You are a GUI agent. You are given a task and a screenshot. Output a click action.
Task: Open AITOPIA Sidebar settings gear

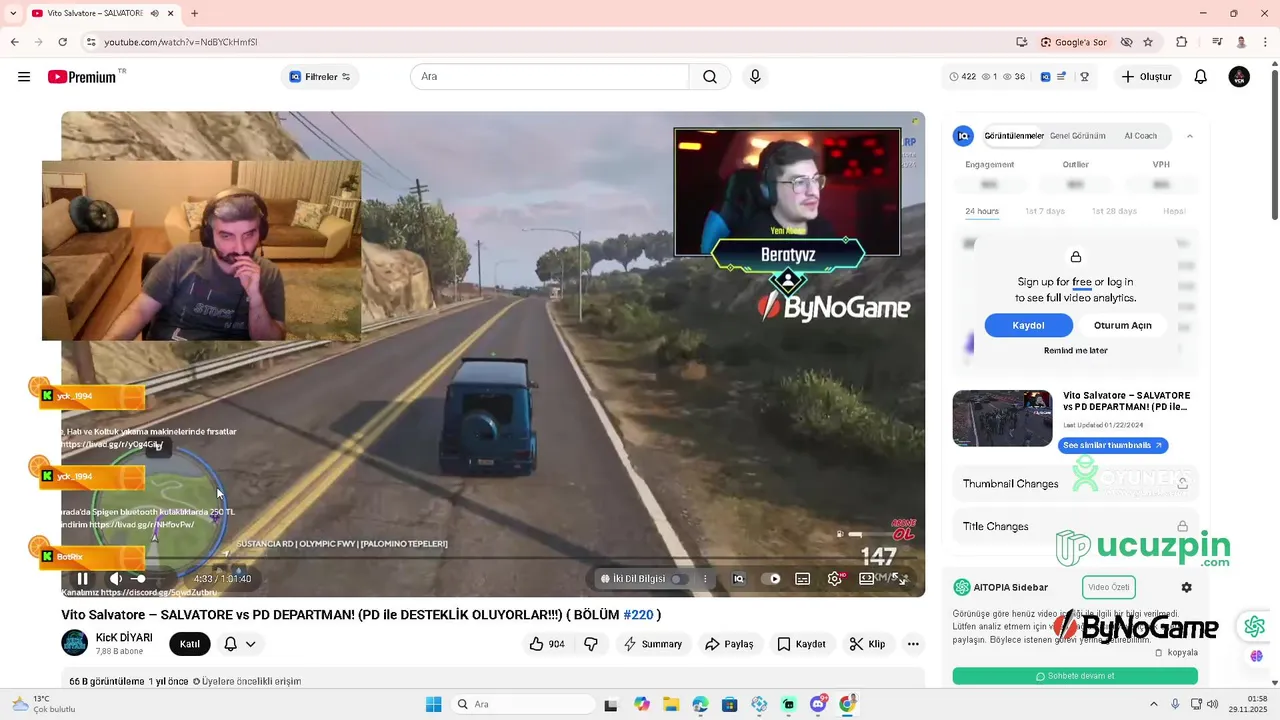[x=1186, y=587]
